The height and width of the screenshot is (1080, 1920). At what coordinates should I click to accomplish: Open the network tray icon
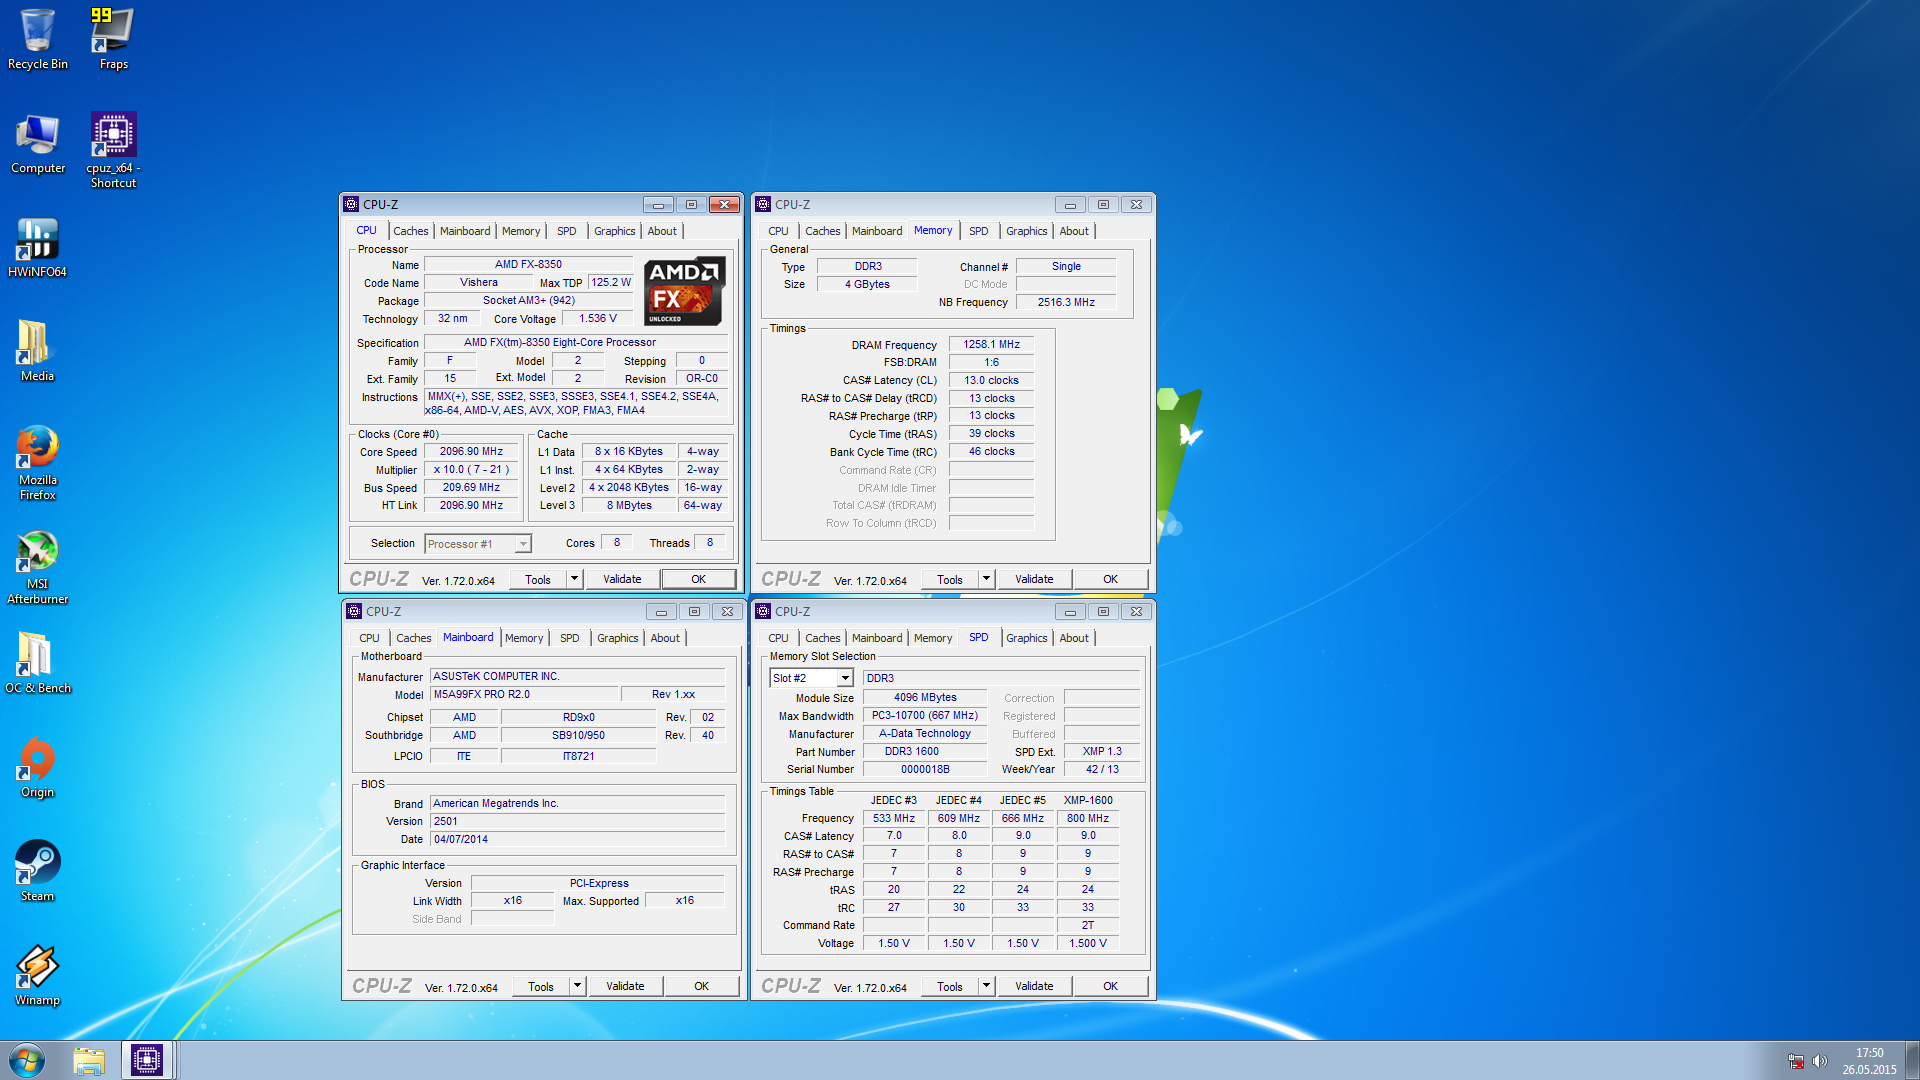(x=1796, y=1061)
